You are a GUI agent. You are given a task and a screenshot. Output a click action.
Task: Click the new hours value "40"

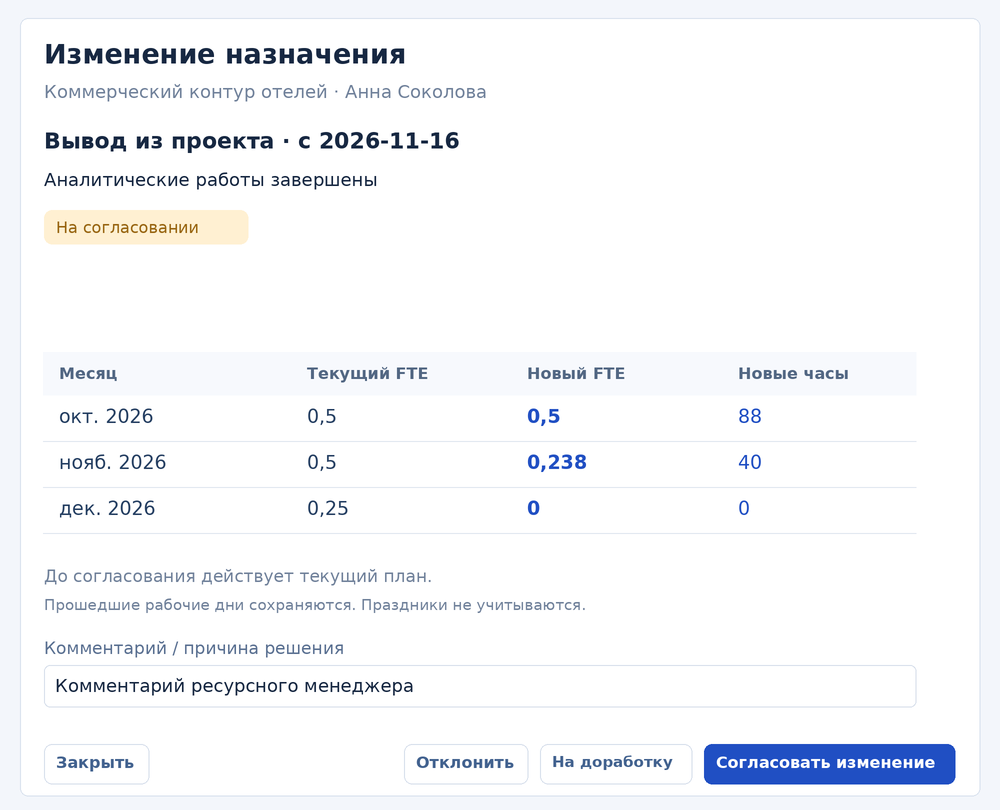point(750,462)
